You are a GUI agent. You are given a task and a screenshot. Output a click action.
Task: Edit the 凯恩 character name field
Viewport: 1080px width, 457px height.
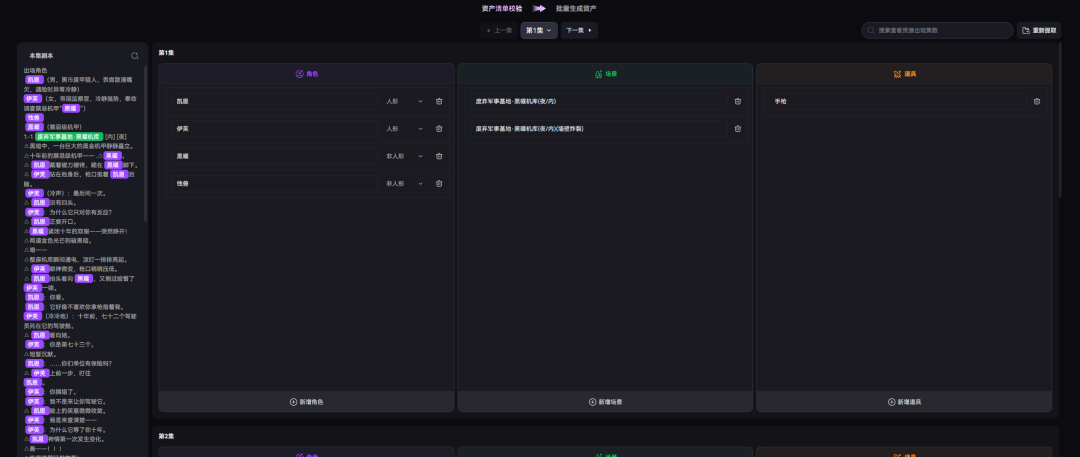pyautogui.click(x=274, y=101)
